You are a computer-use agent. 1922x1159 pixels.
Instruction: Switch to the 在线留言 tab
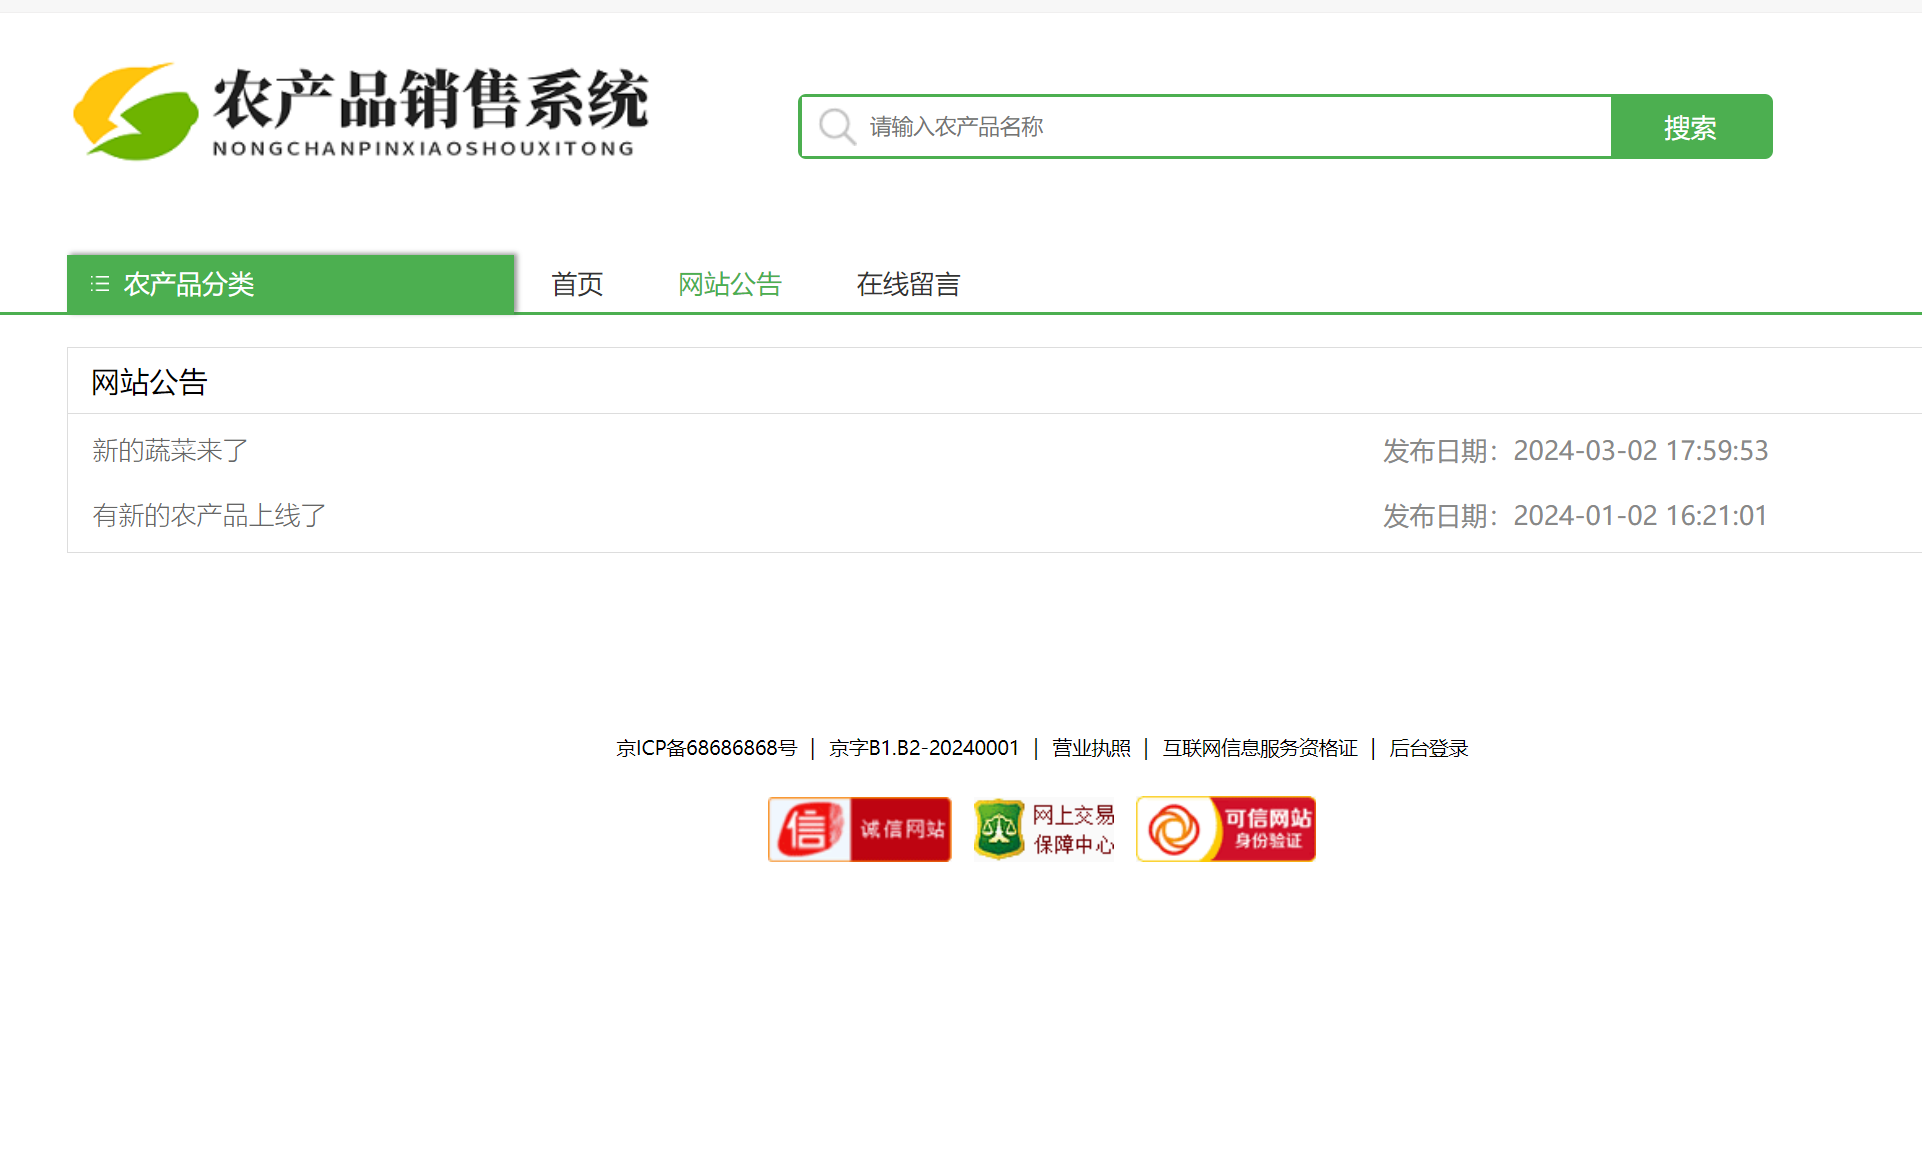(907, 283)
